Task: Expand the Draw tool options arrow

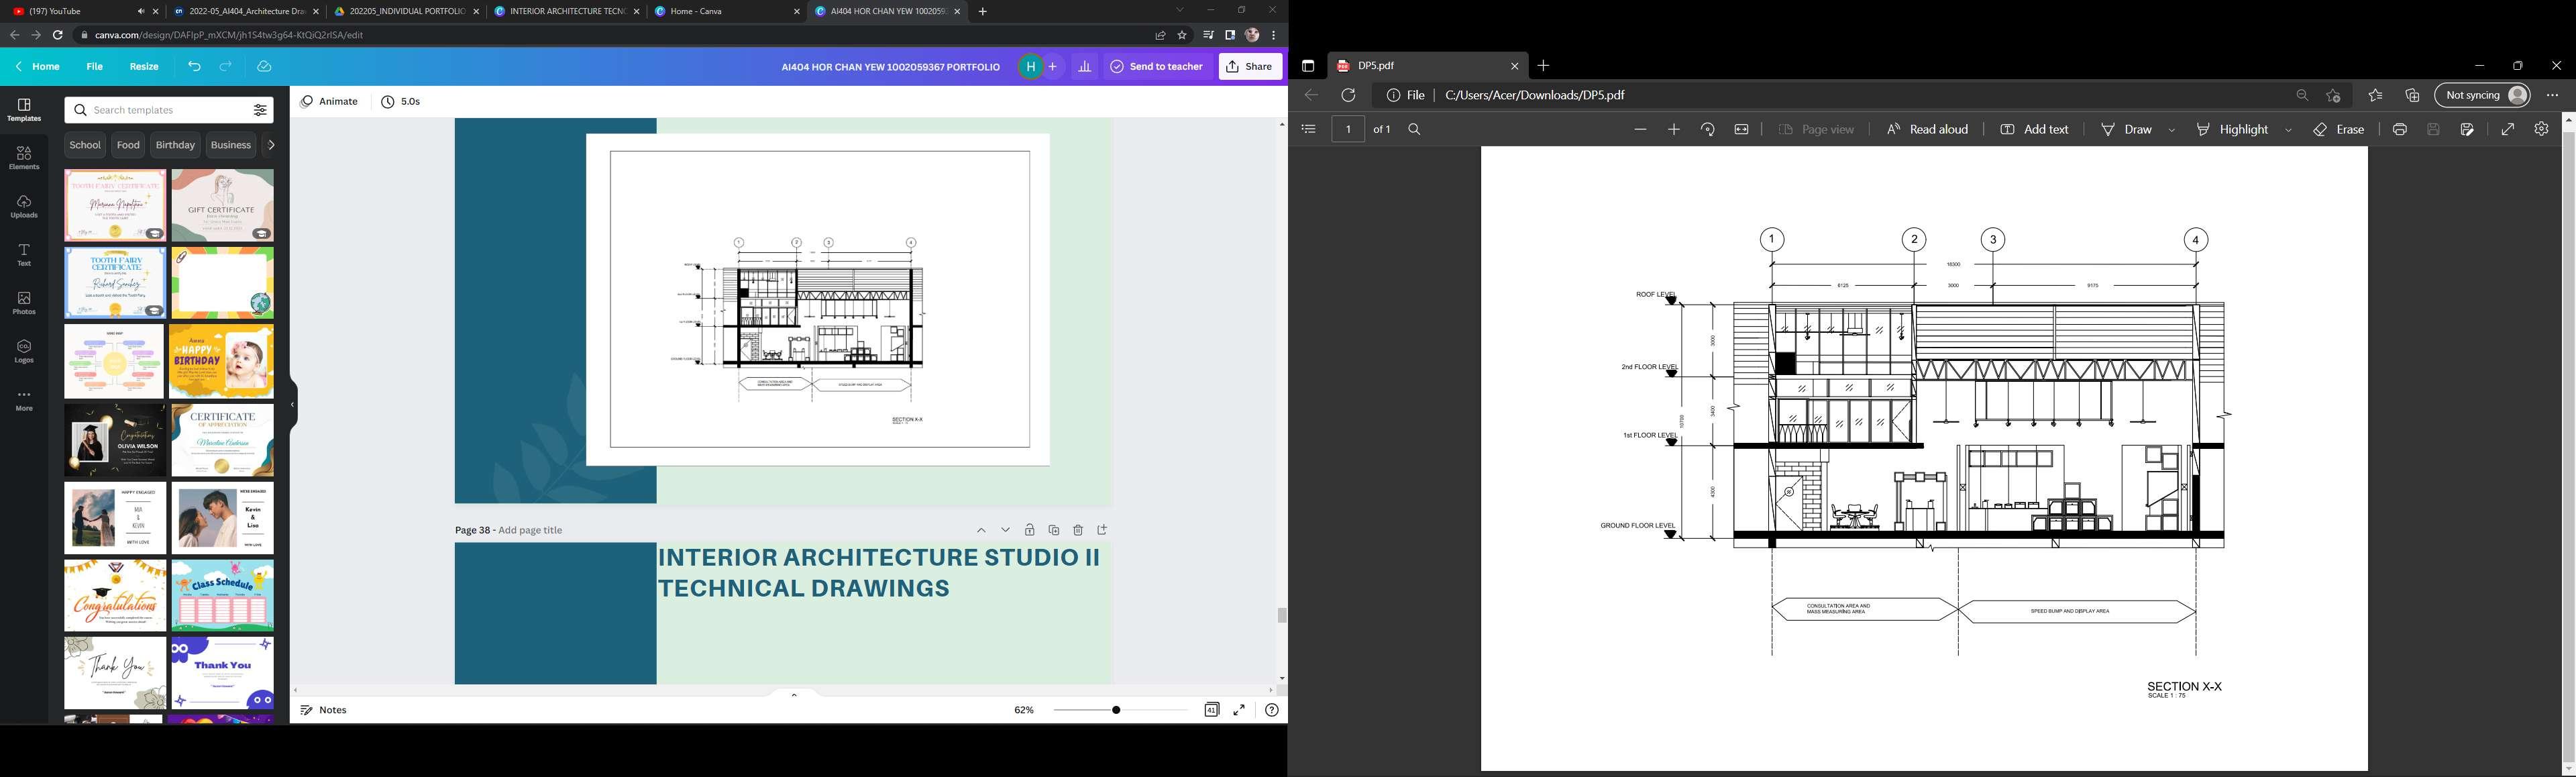Action: pos(2172,130)
